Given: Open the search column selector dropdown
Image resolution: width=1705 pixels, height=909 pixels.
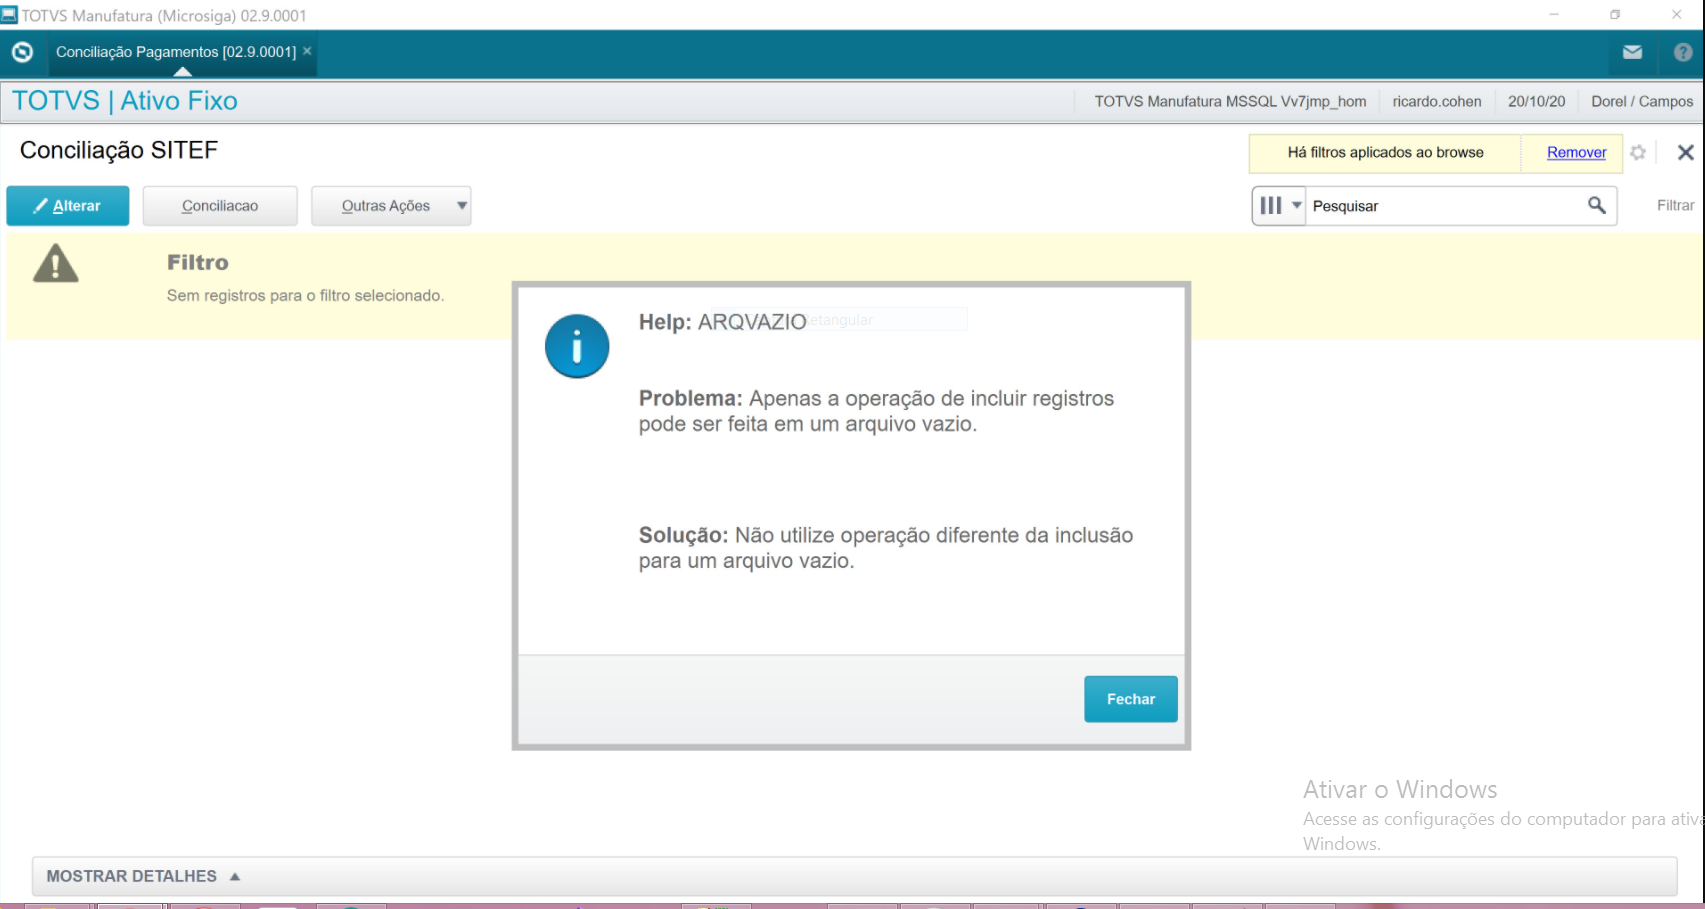Looking at the screenshot, I should tap(1279, 205).
